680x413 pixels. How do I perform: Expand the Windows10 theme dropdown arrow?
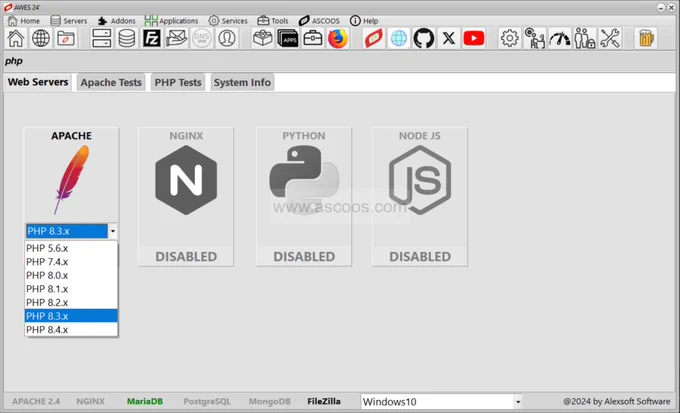tap(518, 402)
